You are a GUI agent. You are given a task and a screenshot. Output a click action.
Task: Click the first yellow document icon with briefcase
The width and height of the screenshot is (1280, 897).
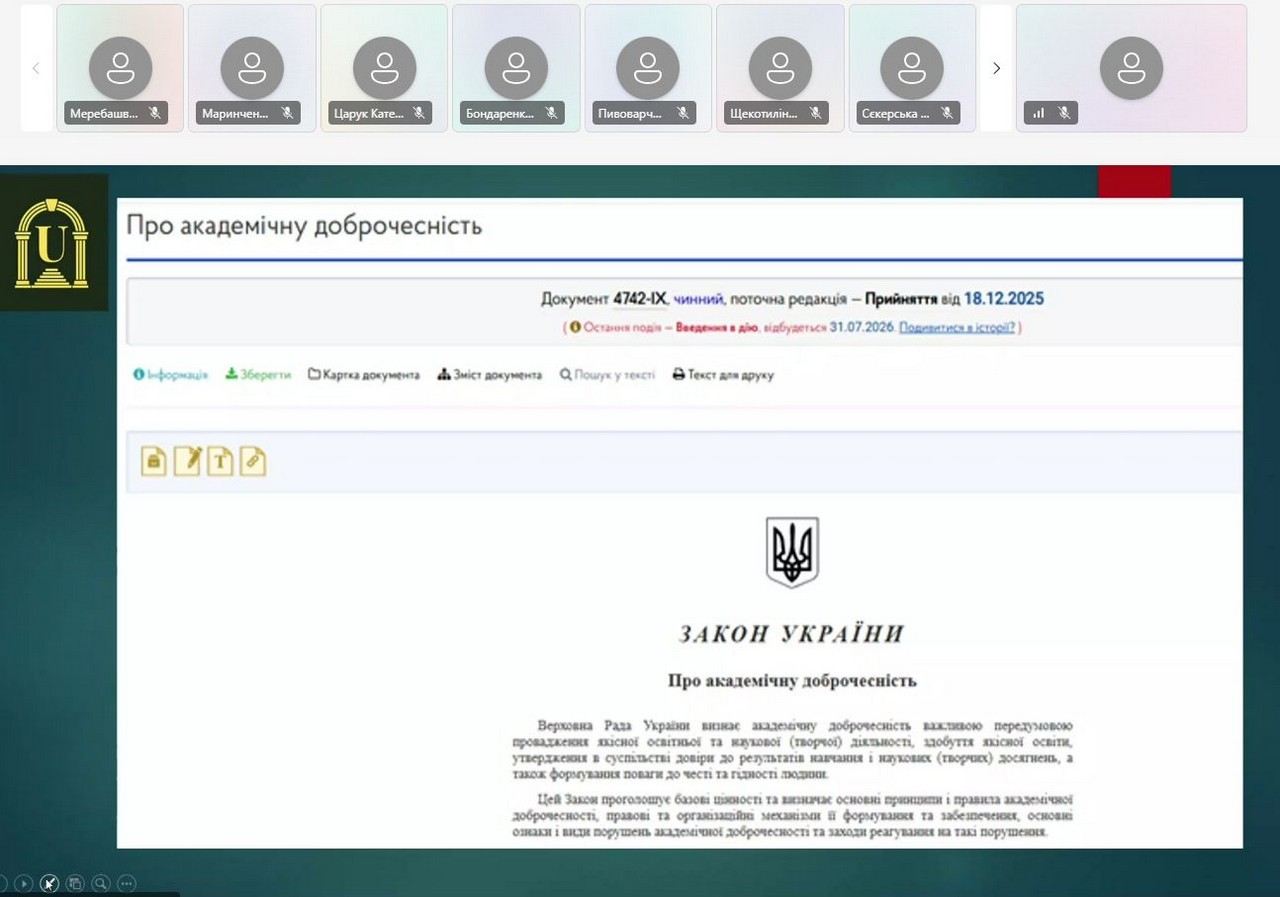coord(154,461)
